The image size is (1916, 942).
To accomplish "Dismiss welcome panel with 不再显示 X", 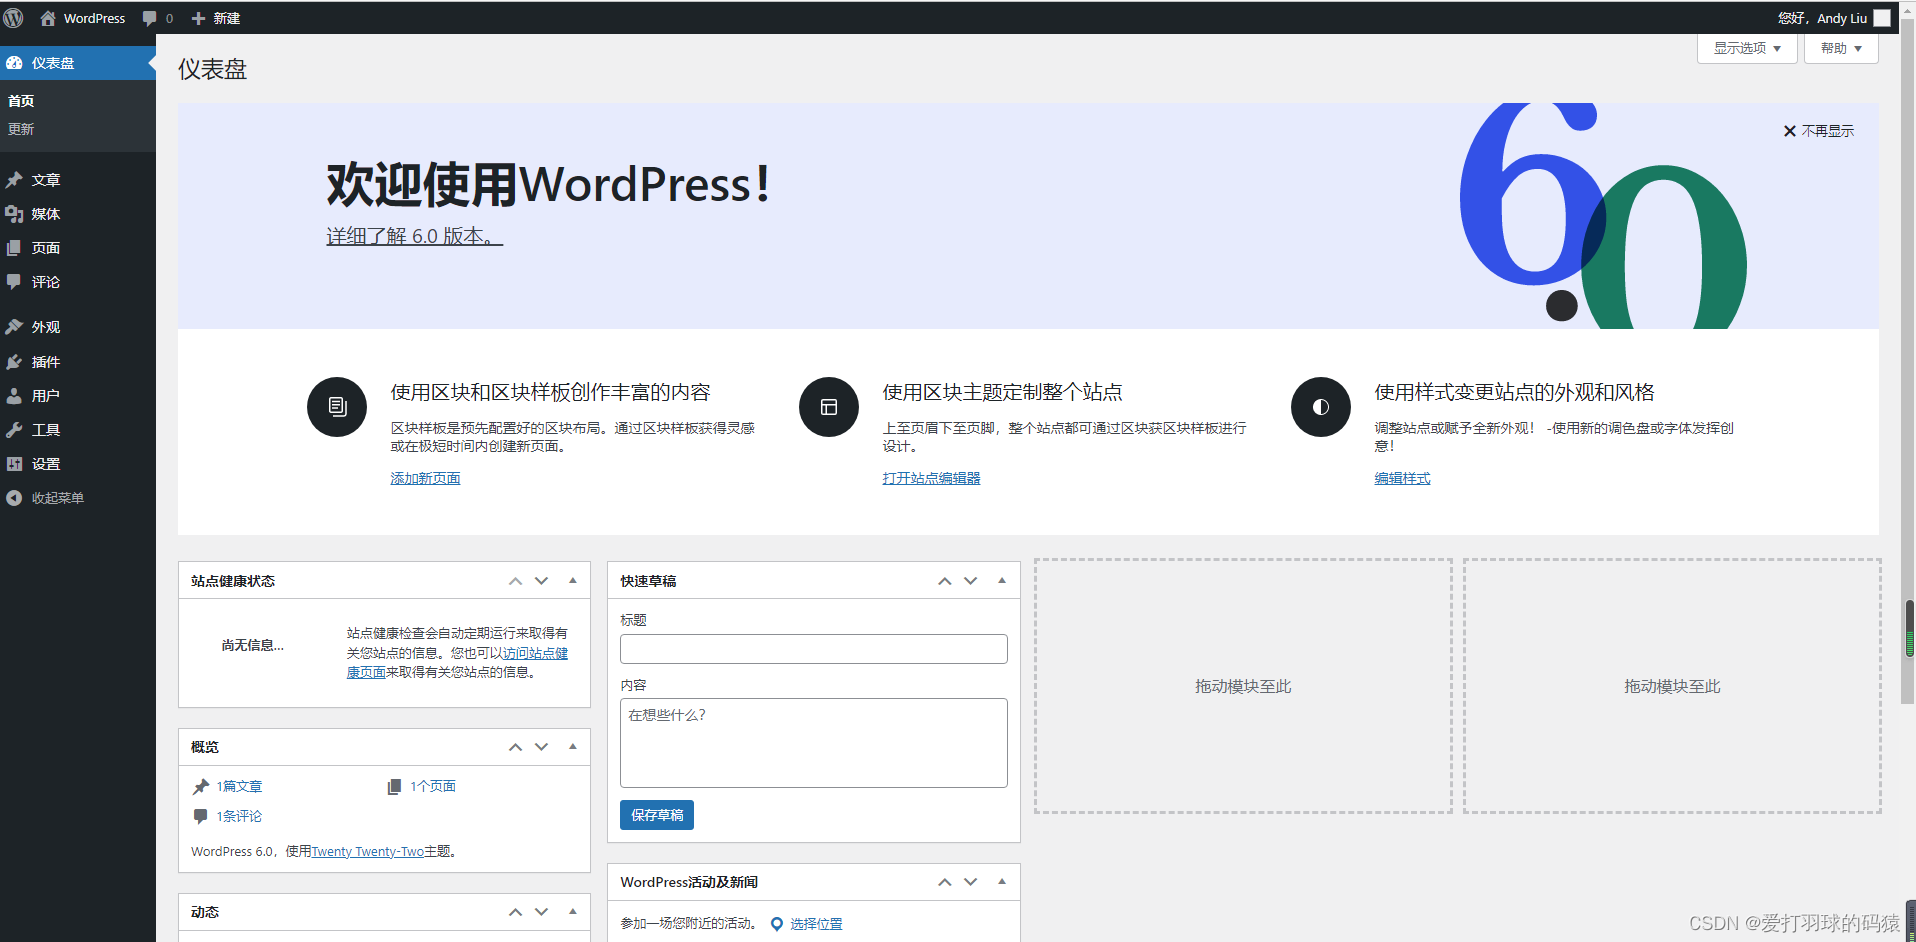I will pos(1819,131).
